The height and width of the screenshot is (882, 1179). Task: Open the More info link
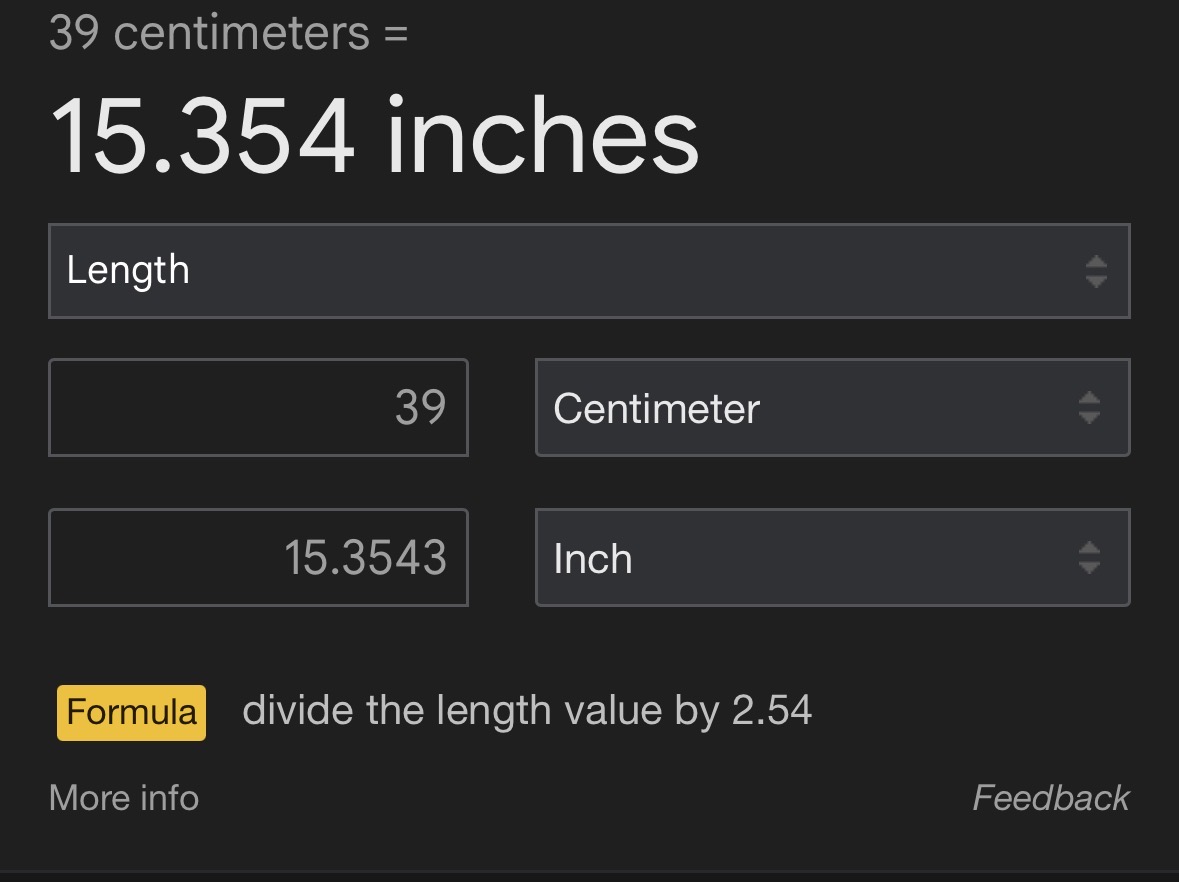[x=124, y=798]
